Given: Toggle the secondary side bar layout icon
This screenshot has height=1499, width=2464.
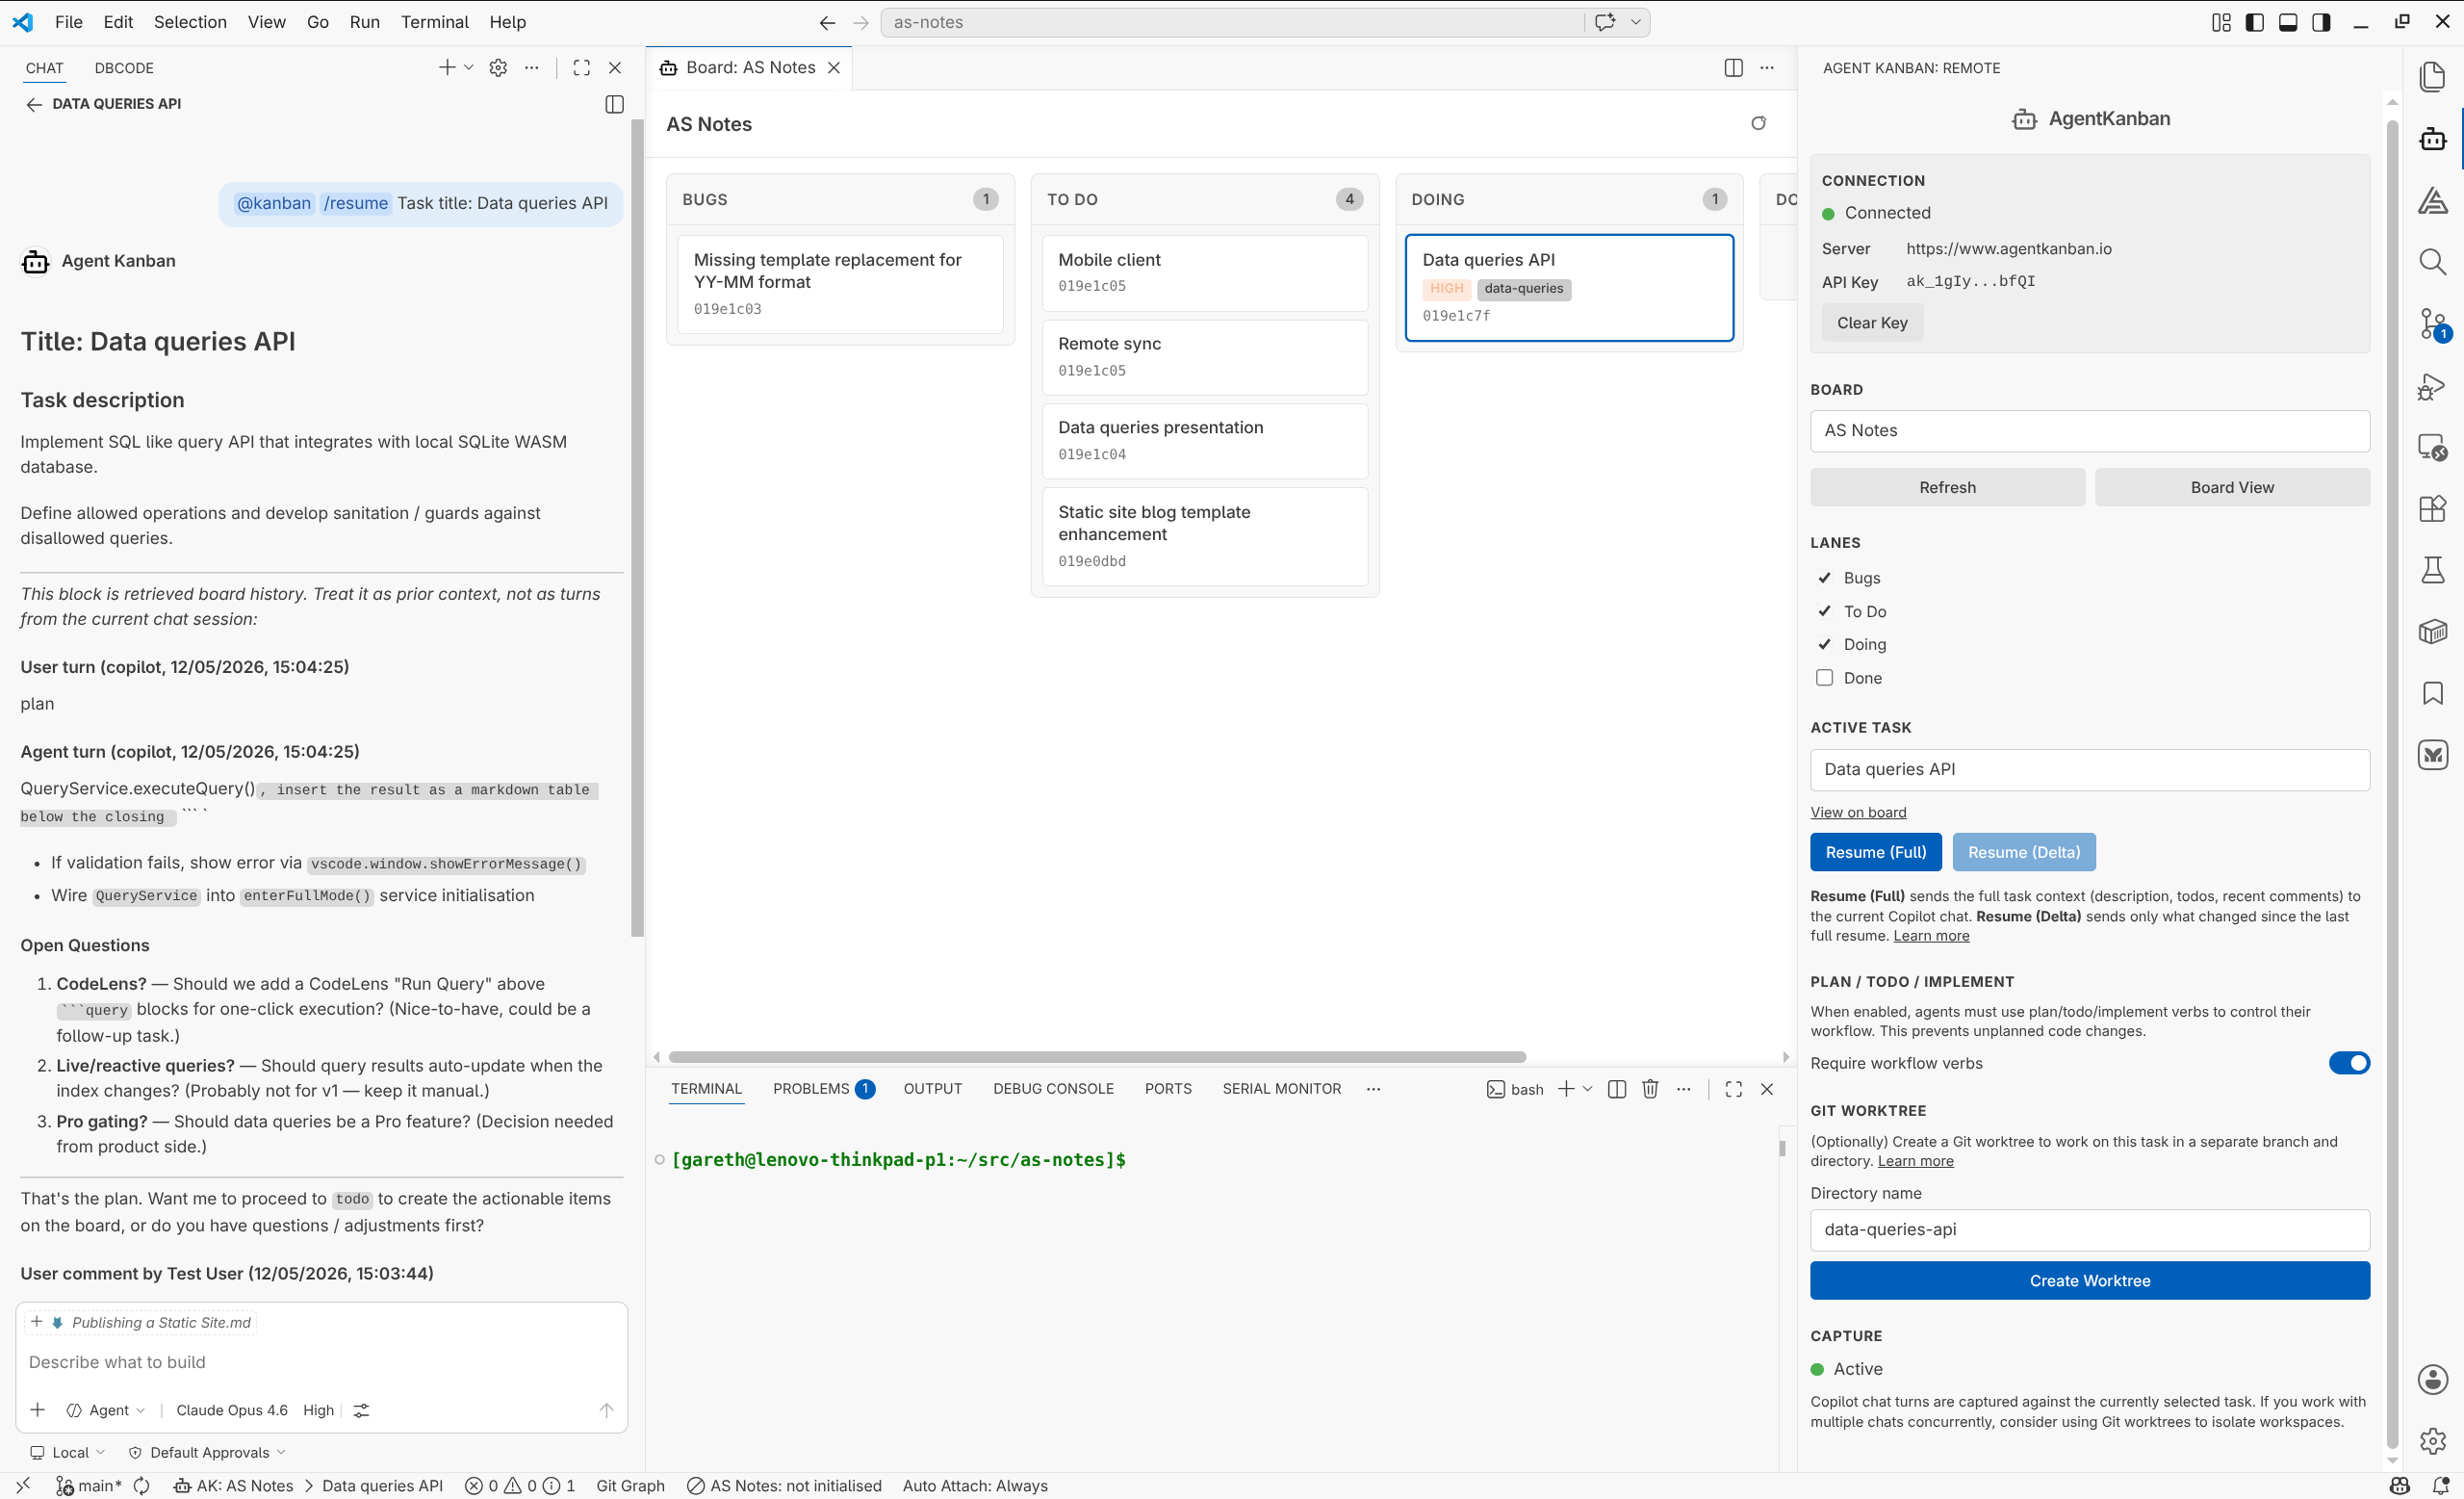Looking at the screenshot, I should click(x=2320, y=22).
